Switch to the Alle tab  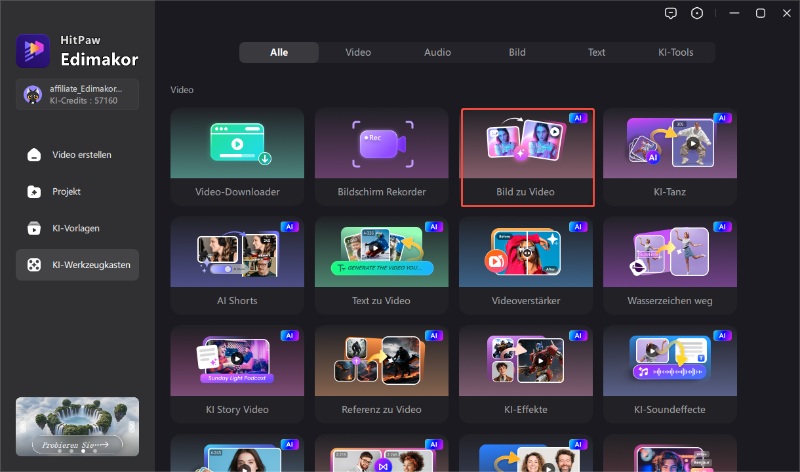pyautogui.click(x=279, y=52)
